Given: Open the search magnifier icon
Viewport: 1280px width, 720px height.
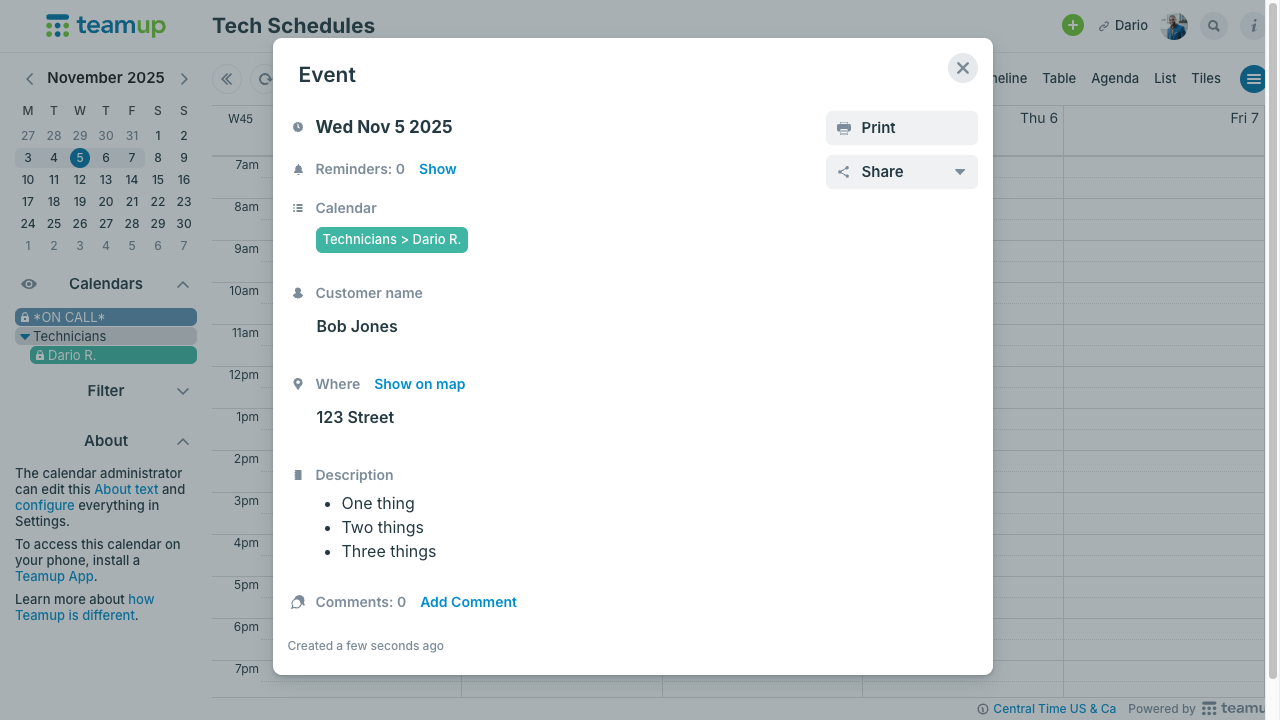Looking at the screenshot, I should 1214,26.
